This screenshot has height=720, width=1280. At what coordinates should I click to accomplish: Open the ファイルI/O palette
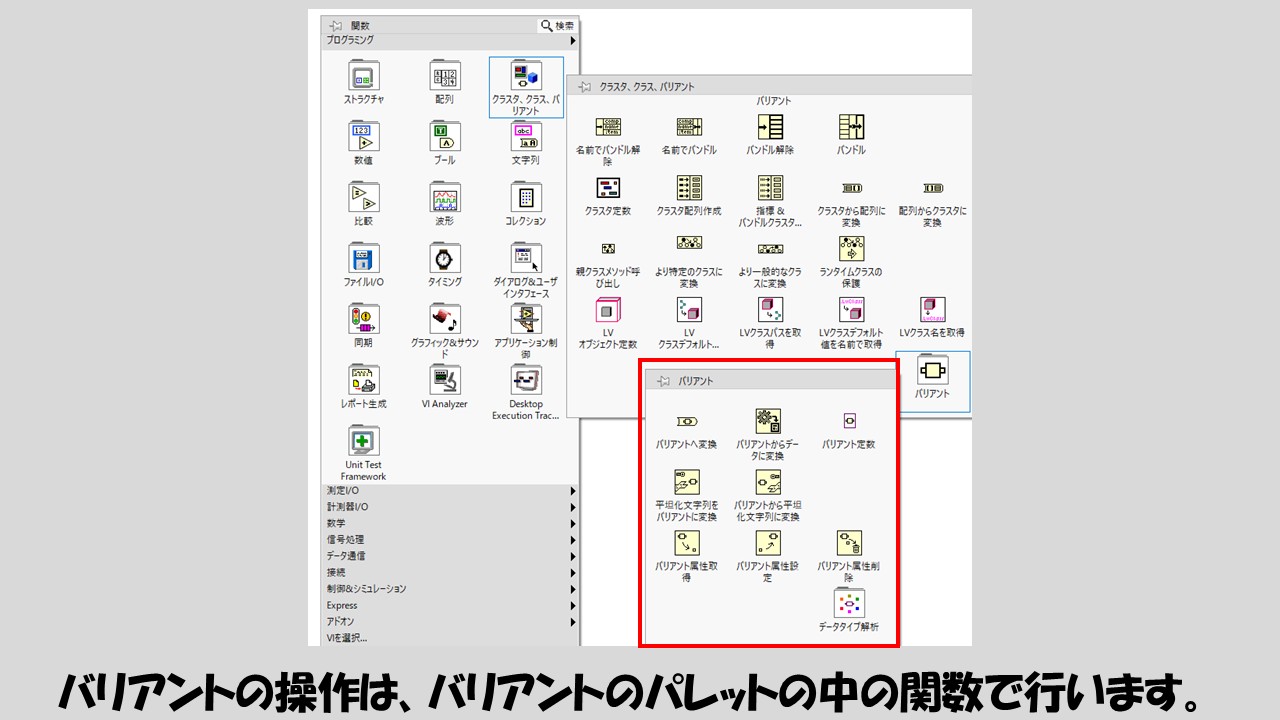(364, 260)
